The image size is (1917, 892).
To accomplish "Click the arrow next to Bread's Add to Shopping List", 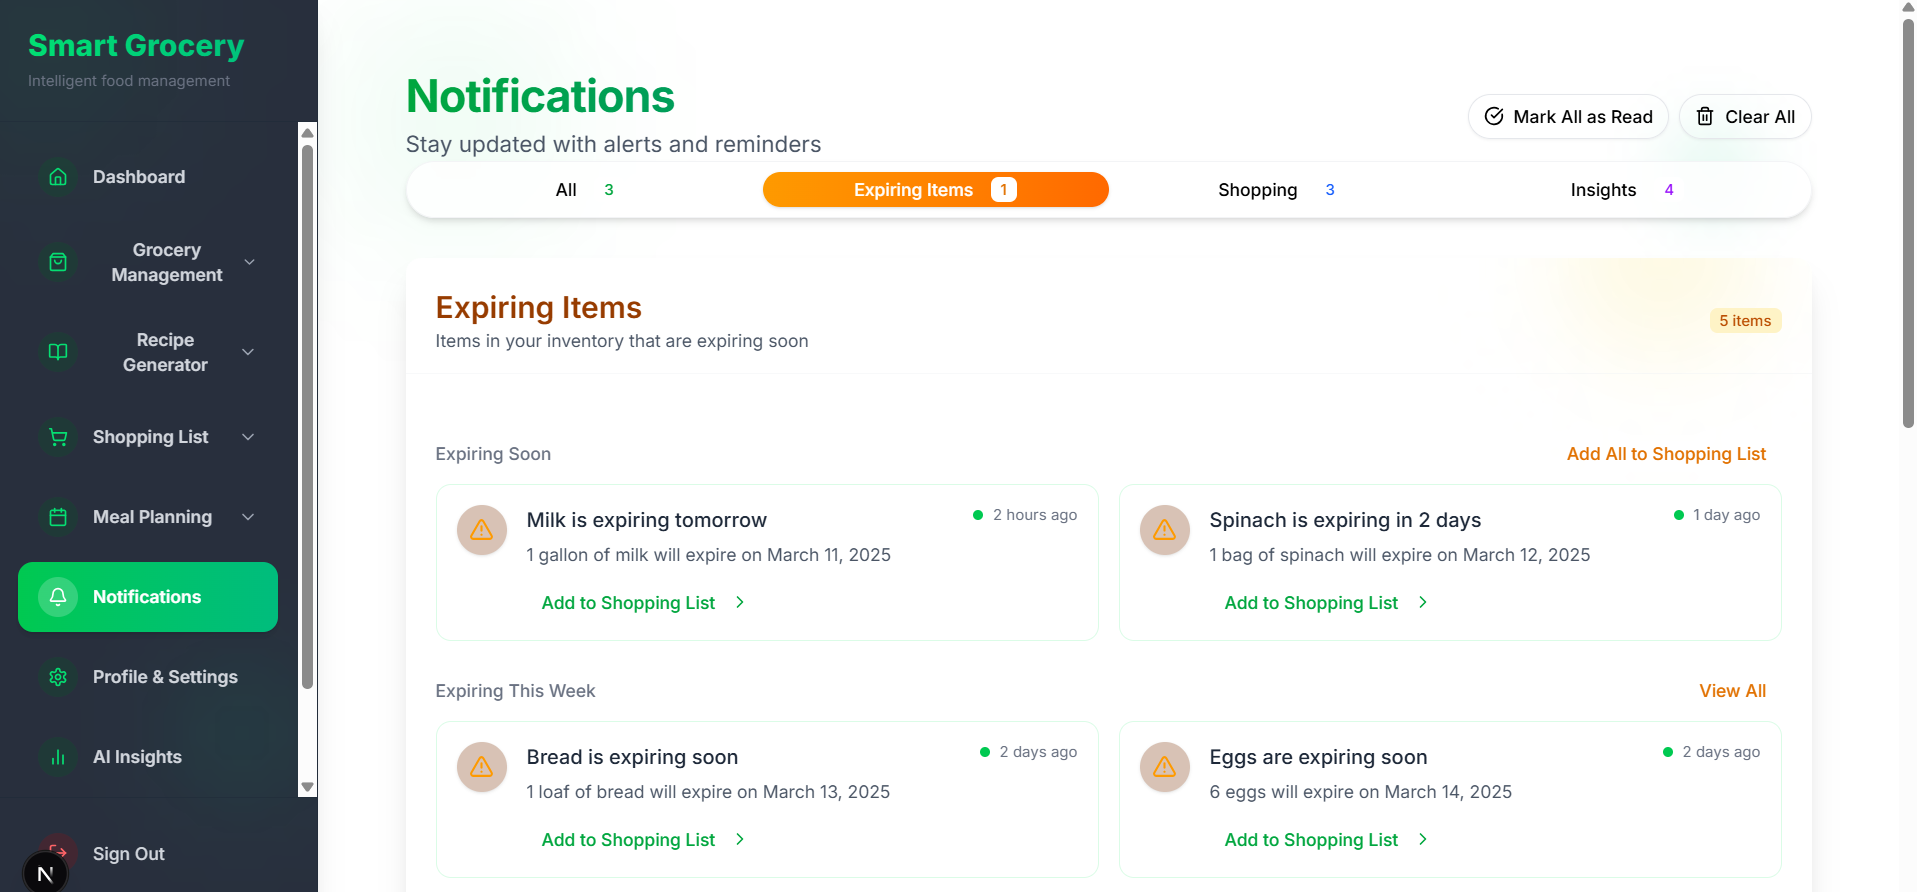I will point(740,839).
